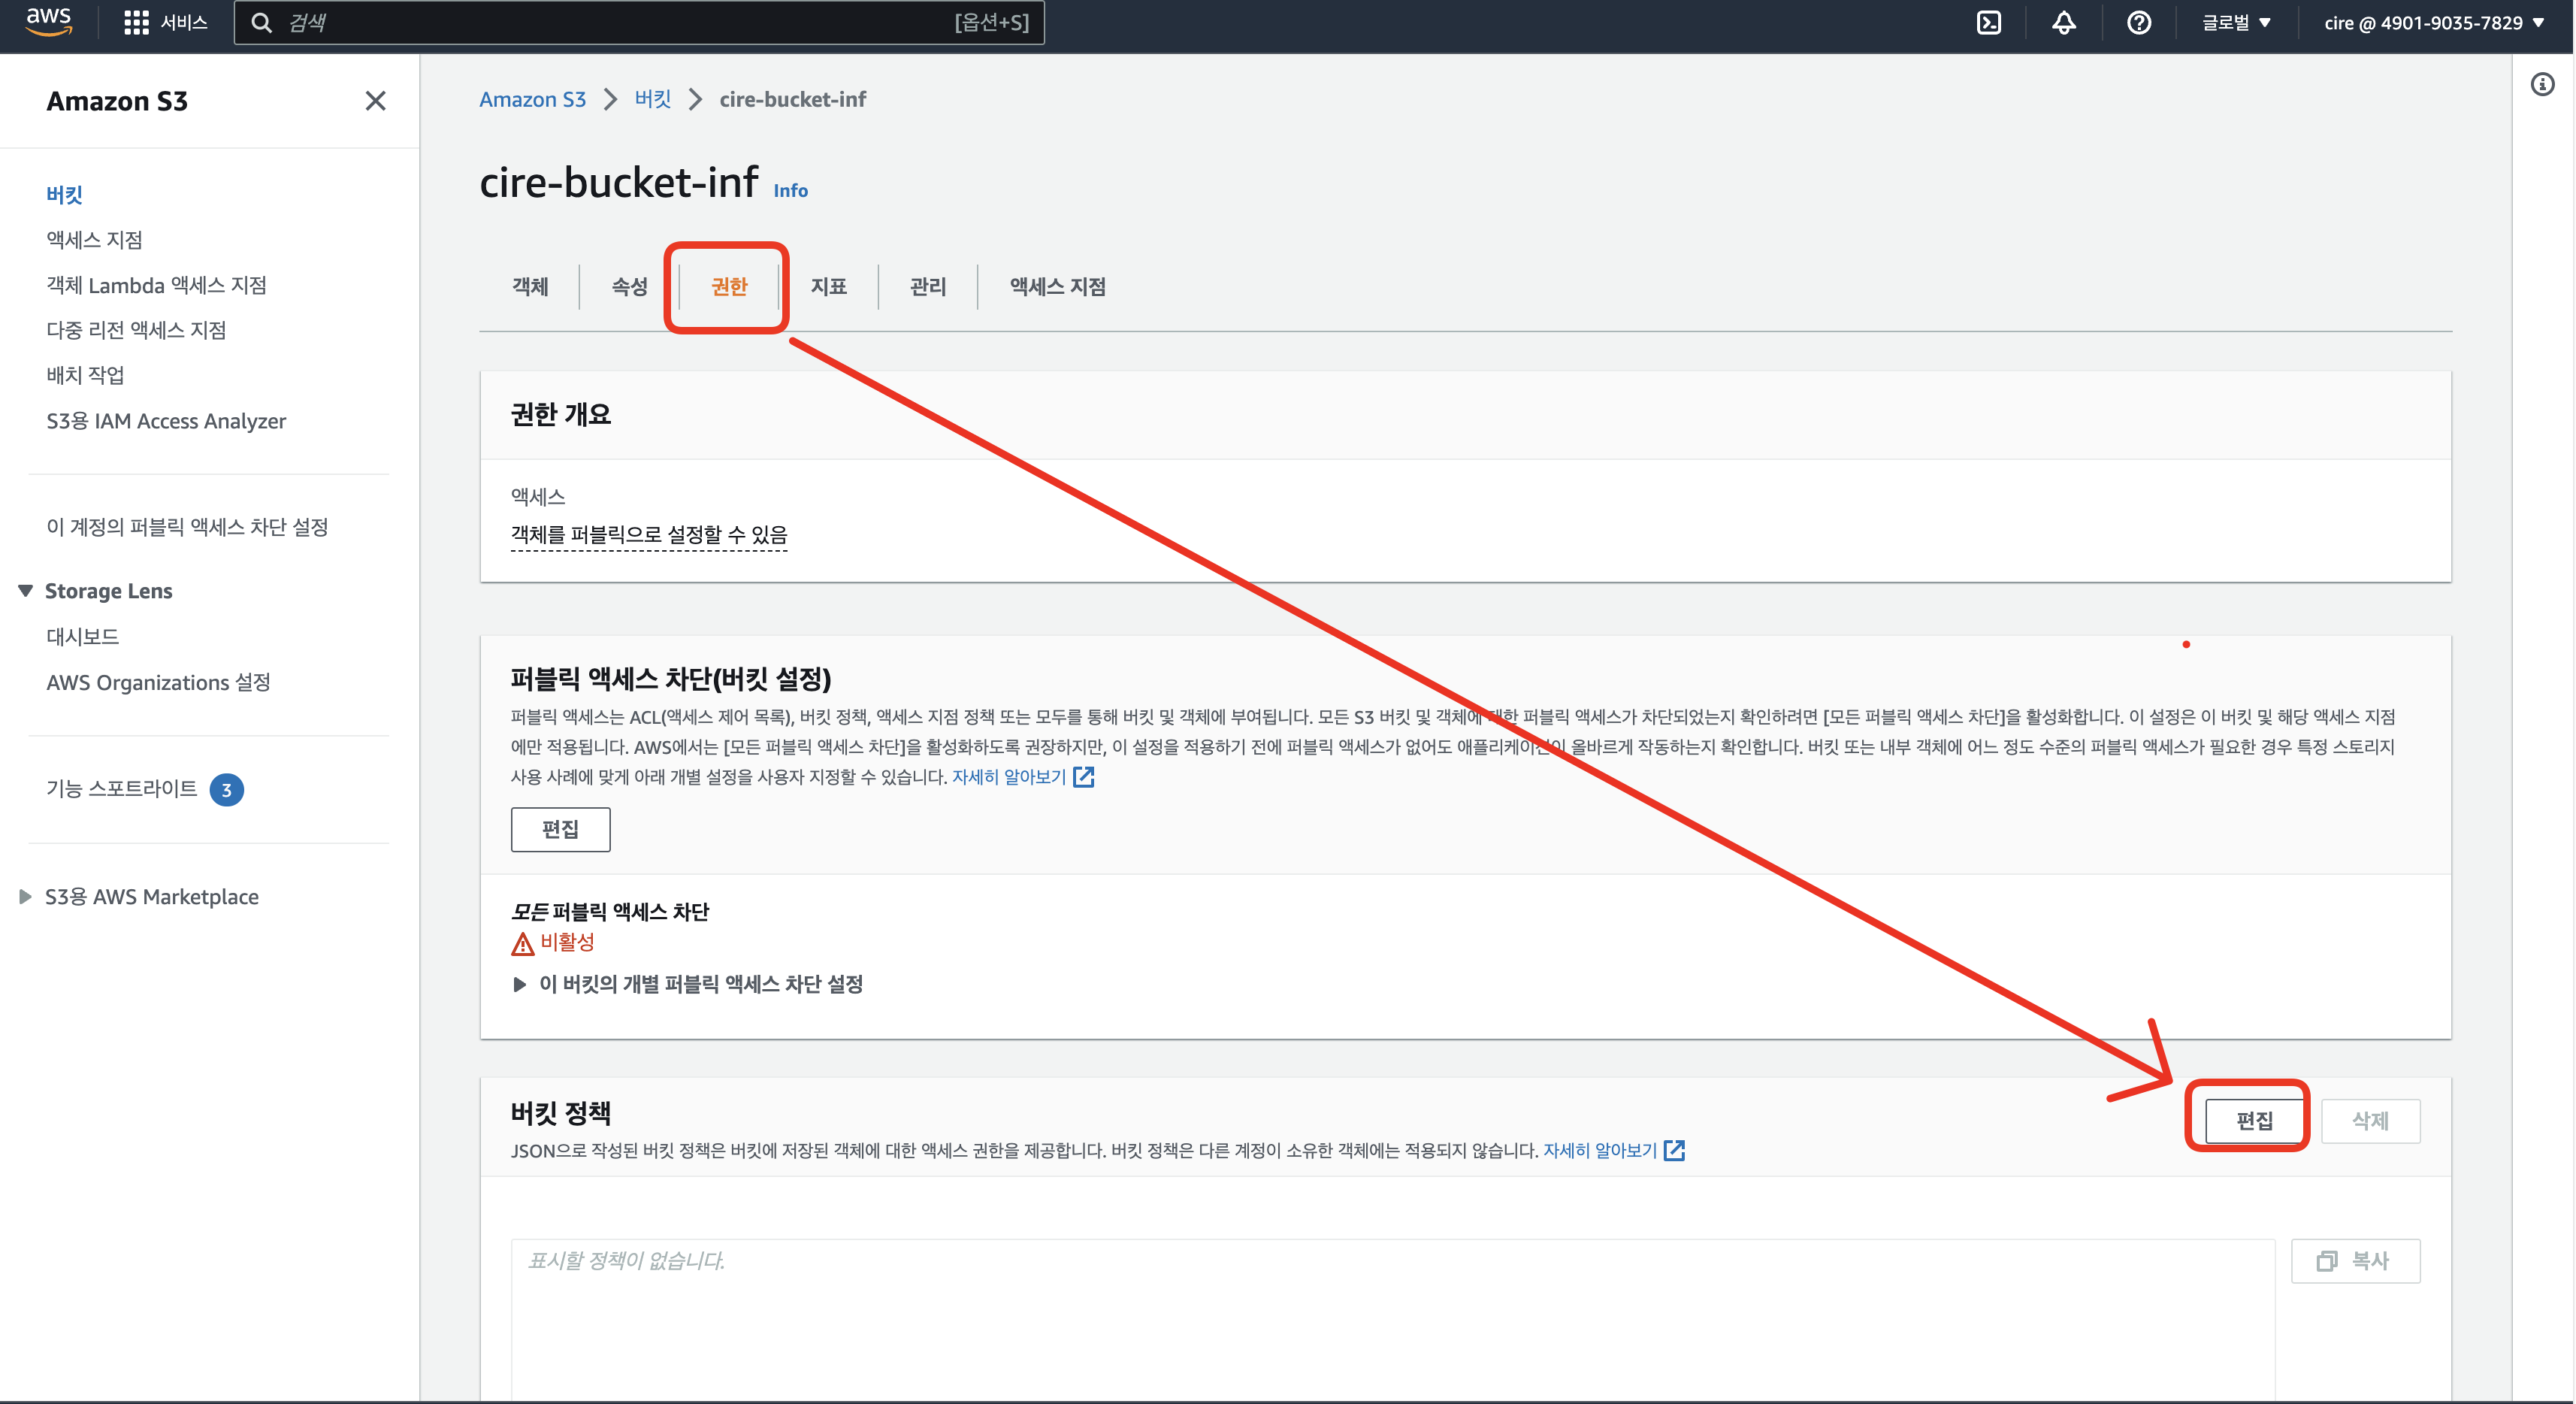Click the feature spotlight badge 3
Viewport: 2576px width, 1404px height.
tap(227, 790)
